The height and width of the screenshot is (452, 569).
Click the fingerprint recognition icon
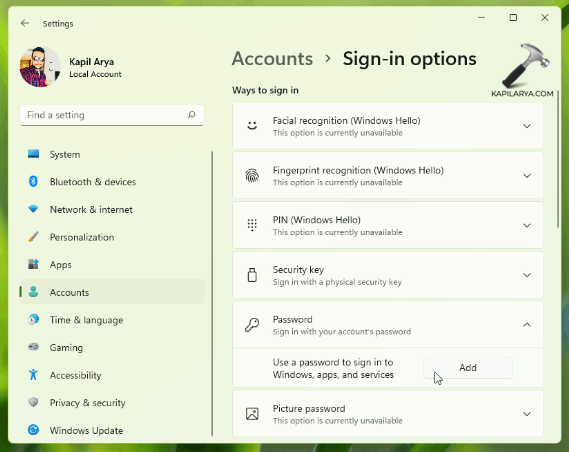[x=252, y=176]
